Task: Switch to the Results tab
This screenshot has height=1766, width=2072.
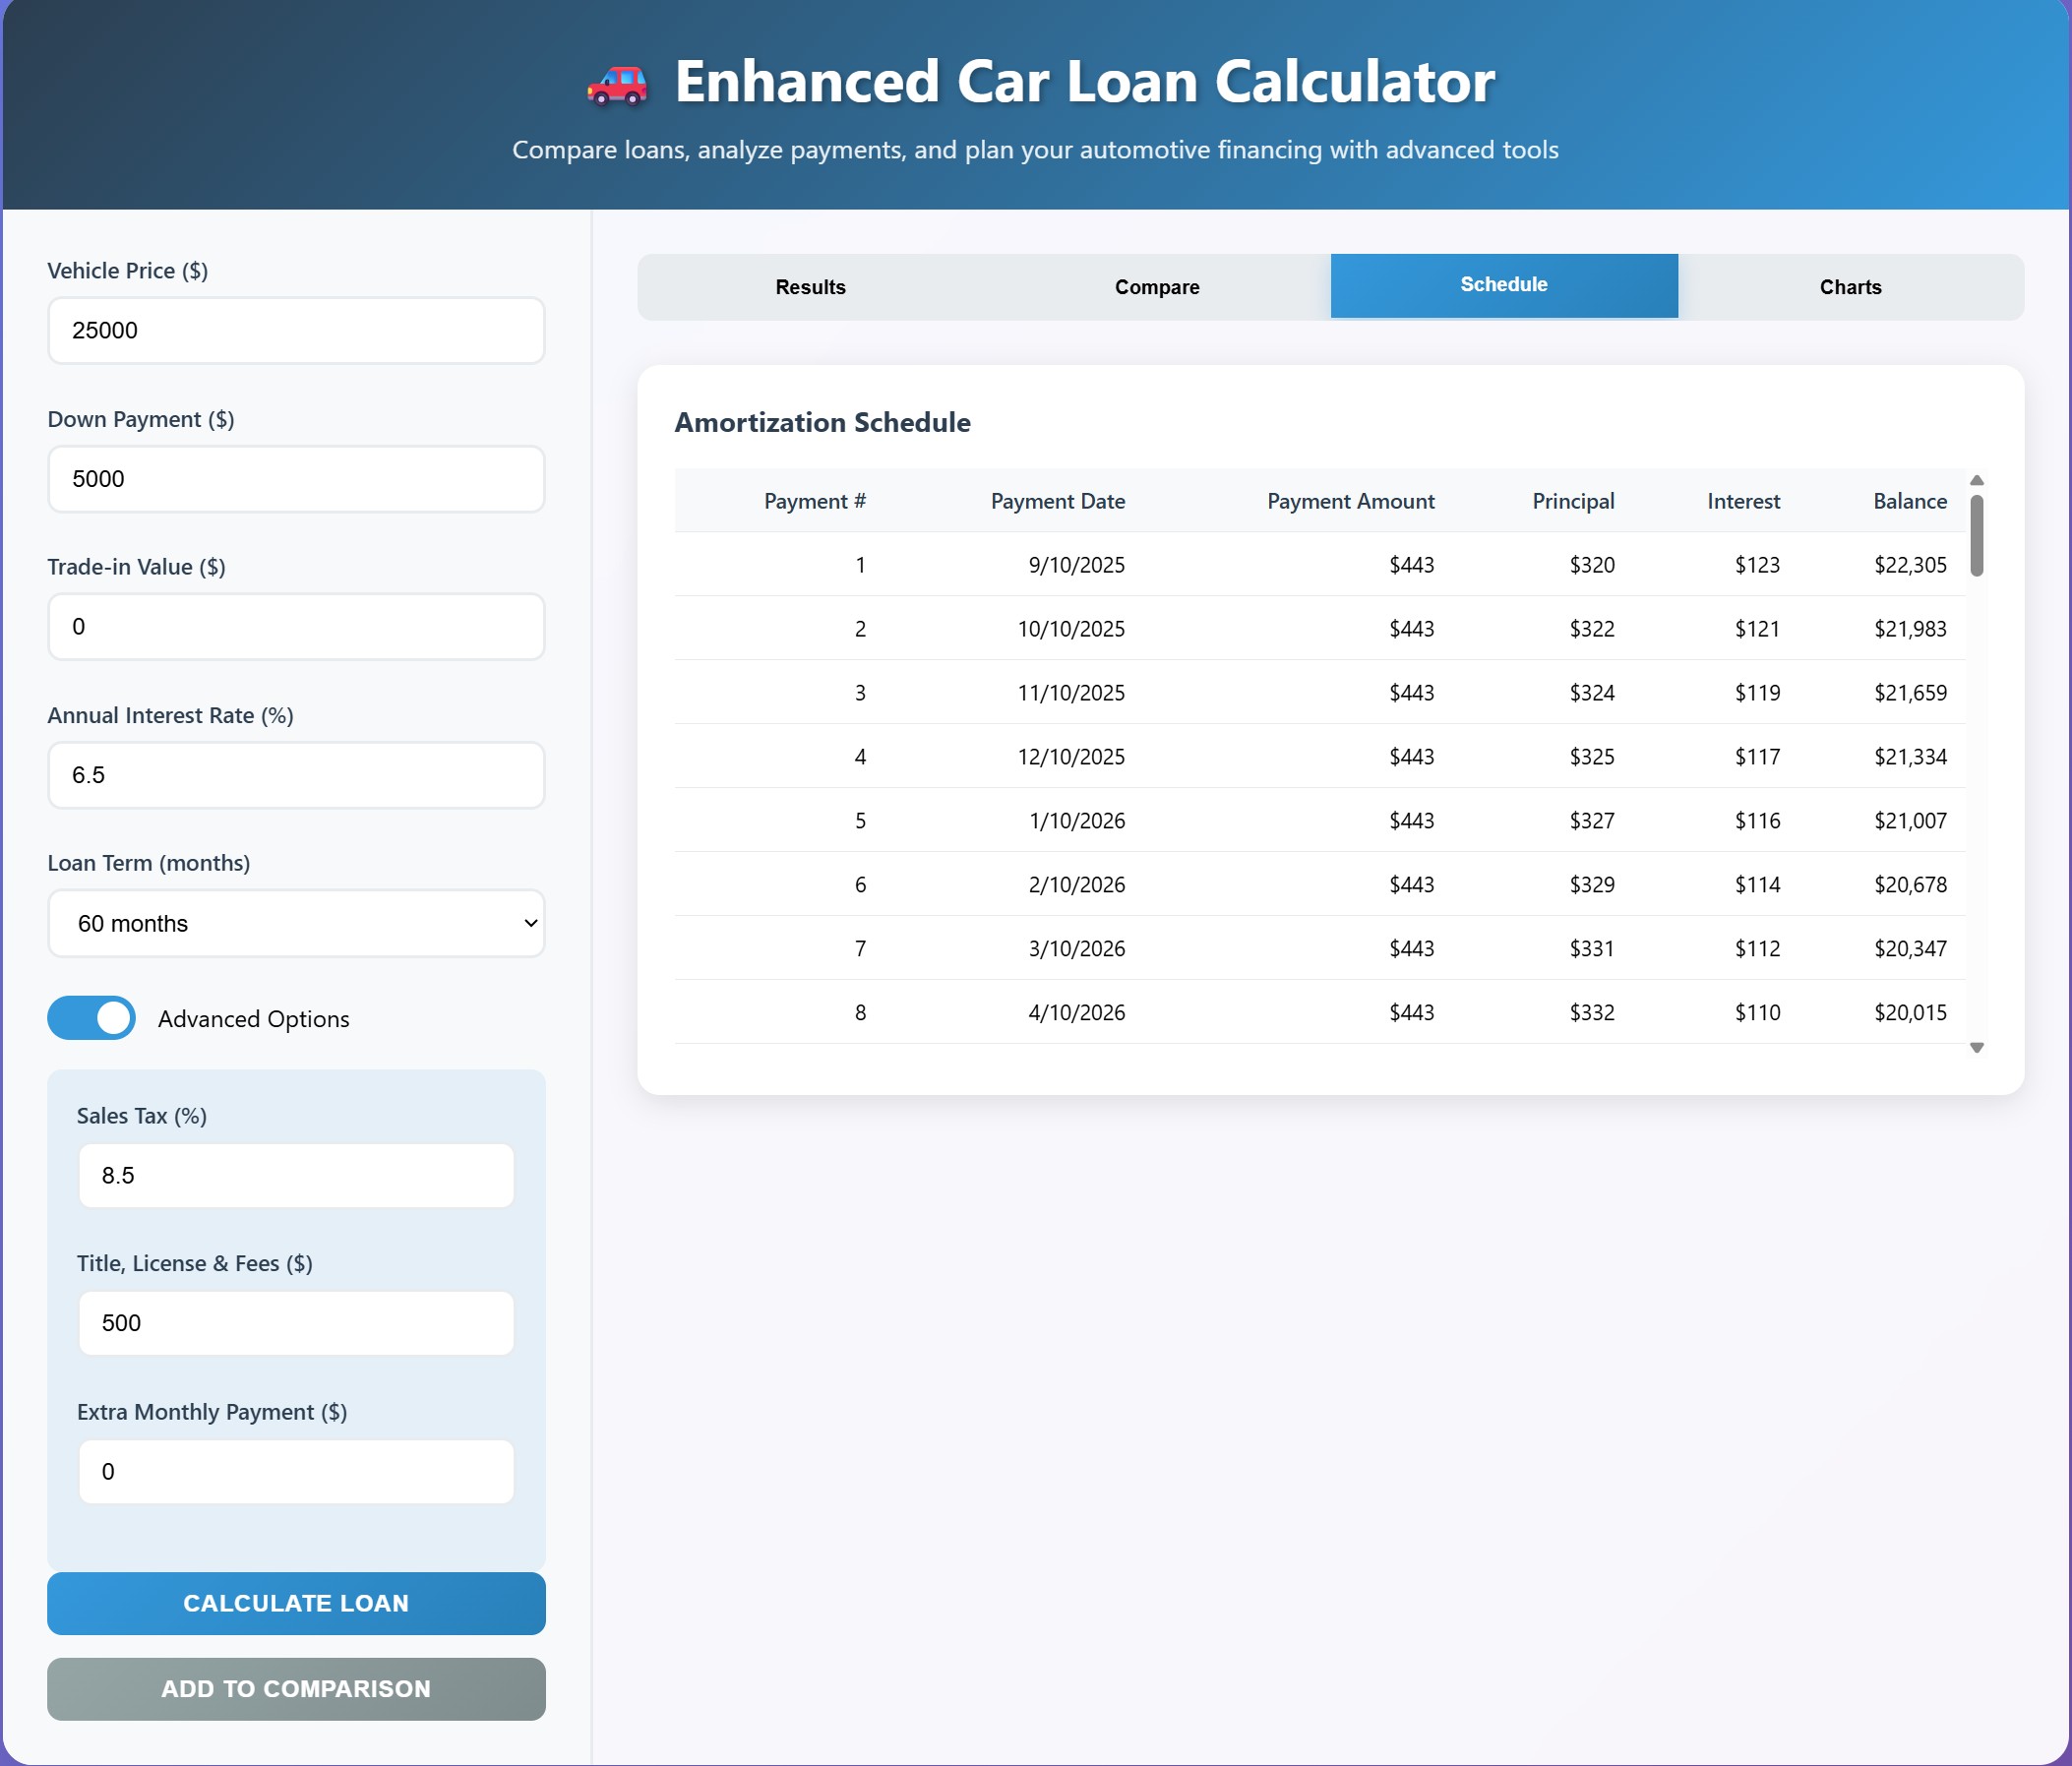Action: [808, 286]
